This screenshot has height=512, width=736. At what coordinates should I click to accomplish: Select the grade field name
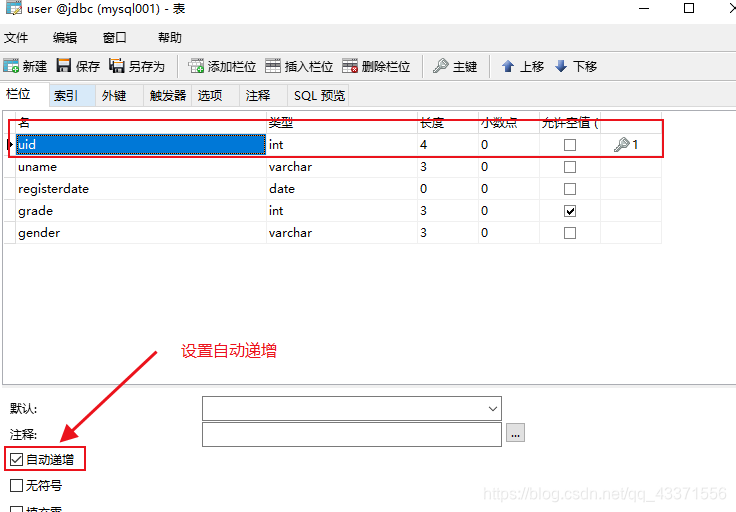point(36,211)
